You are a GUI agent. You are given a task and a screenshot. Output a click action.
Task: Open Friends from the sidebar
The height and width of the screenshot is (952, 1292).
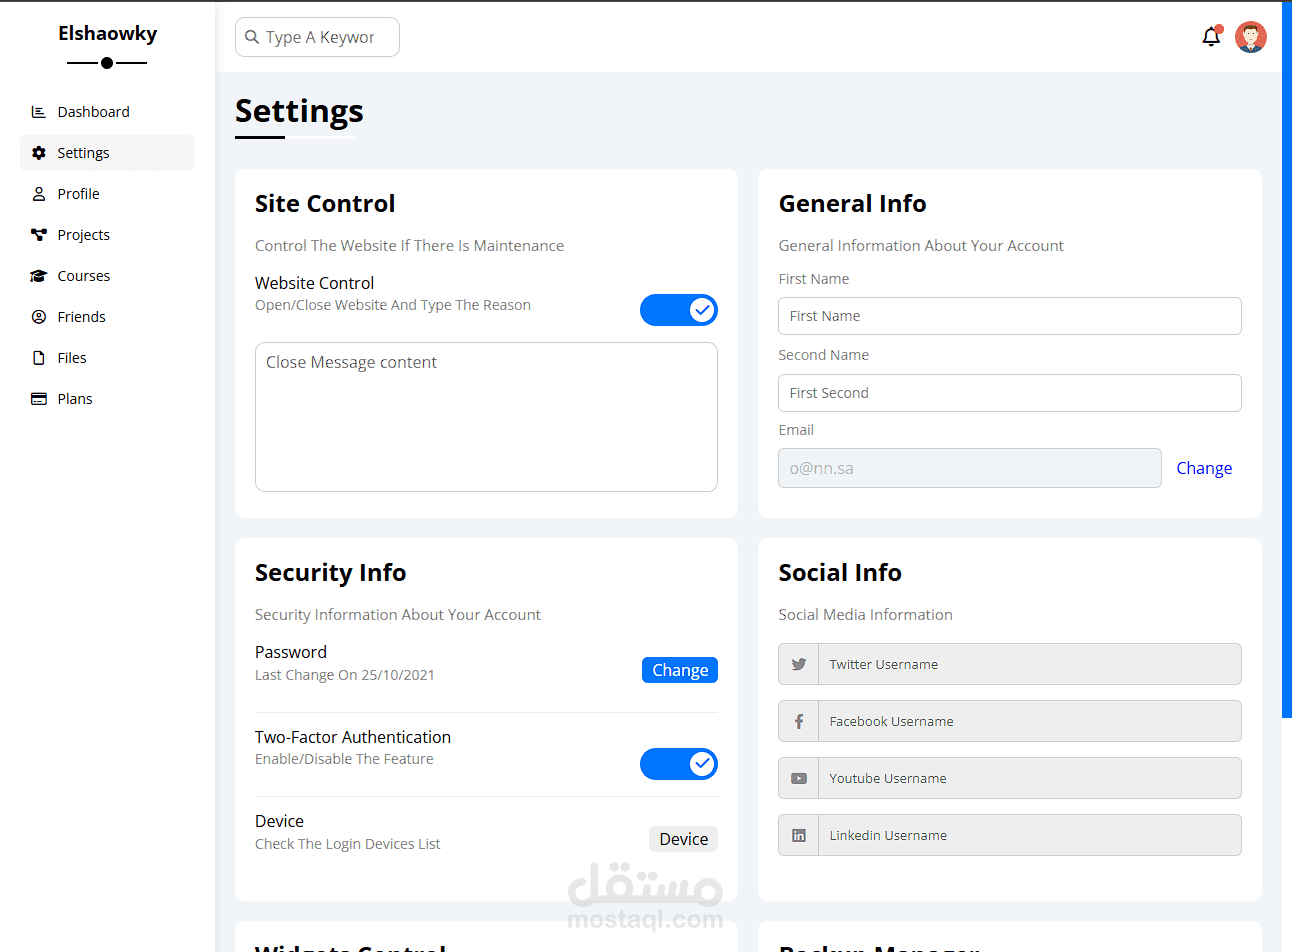(x=107, y=317)
